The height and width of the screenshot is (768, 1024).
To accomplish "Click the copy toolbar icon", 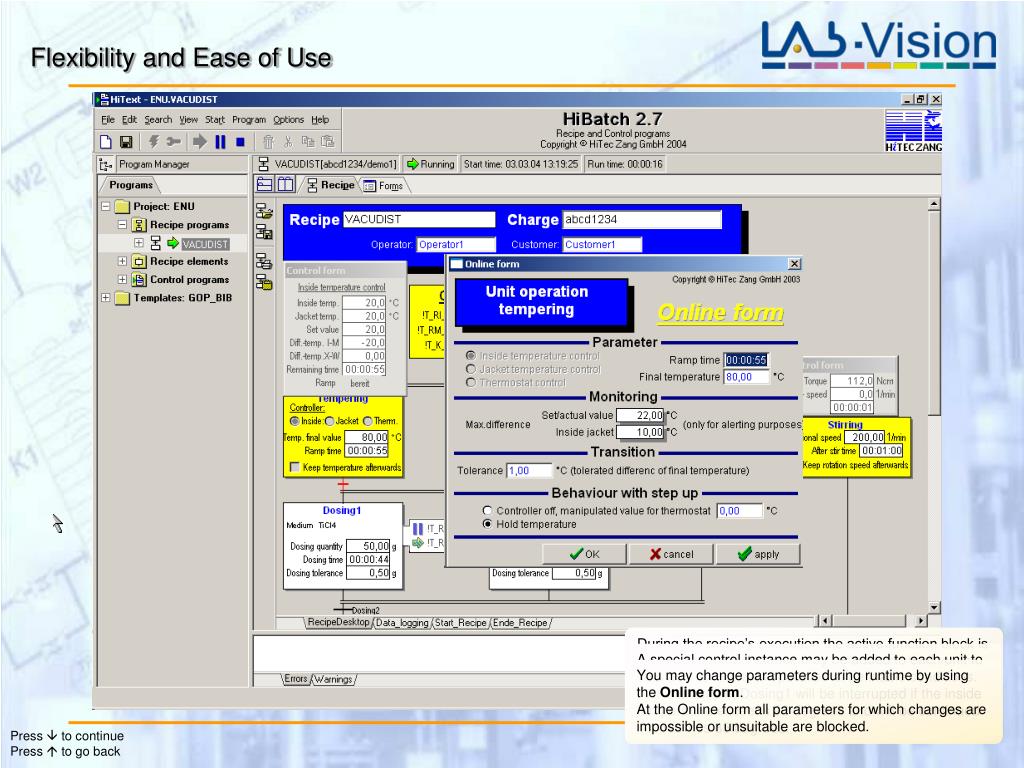I will (308, 142).
